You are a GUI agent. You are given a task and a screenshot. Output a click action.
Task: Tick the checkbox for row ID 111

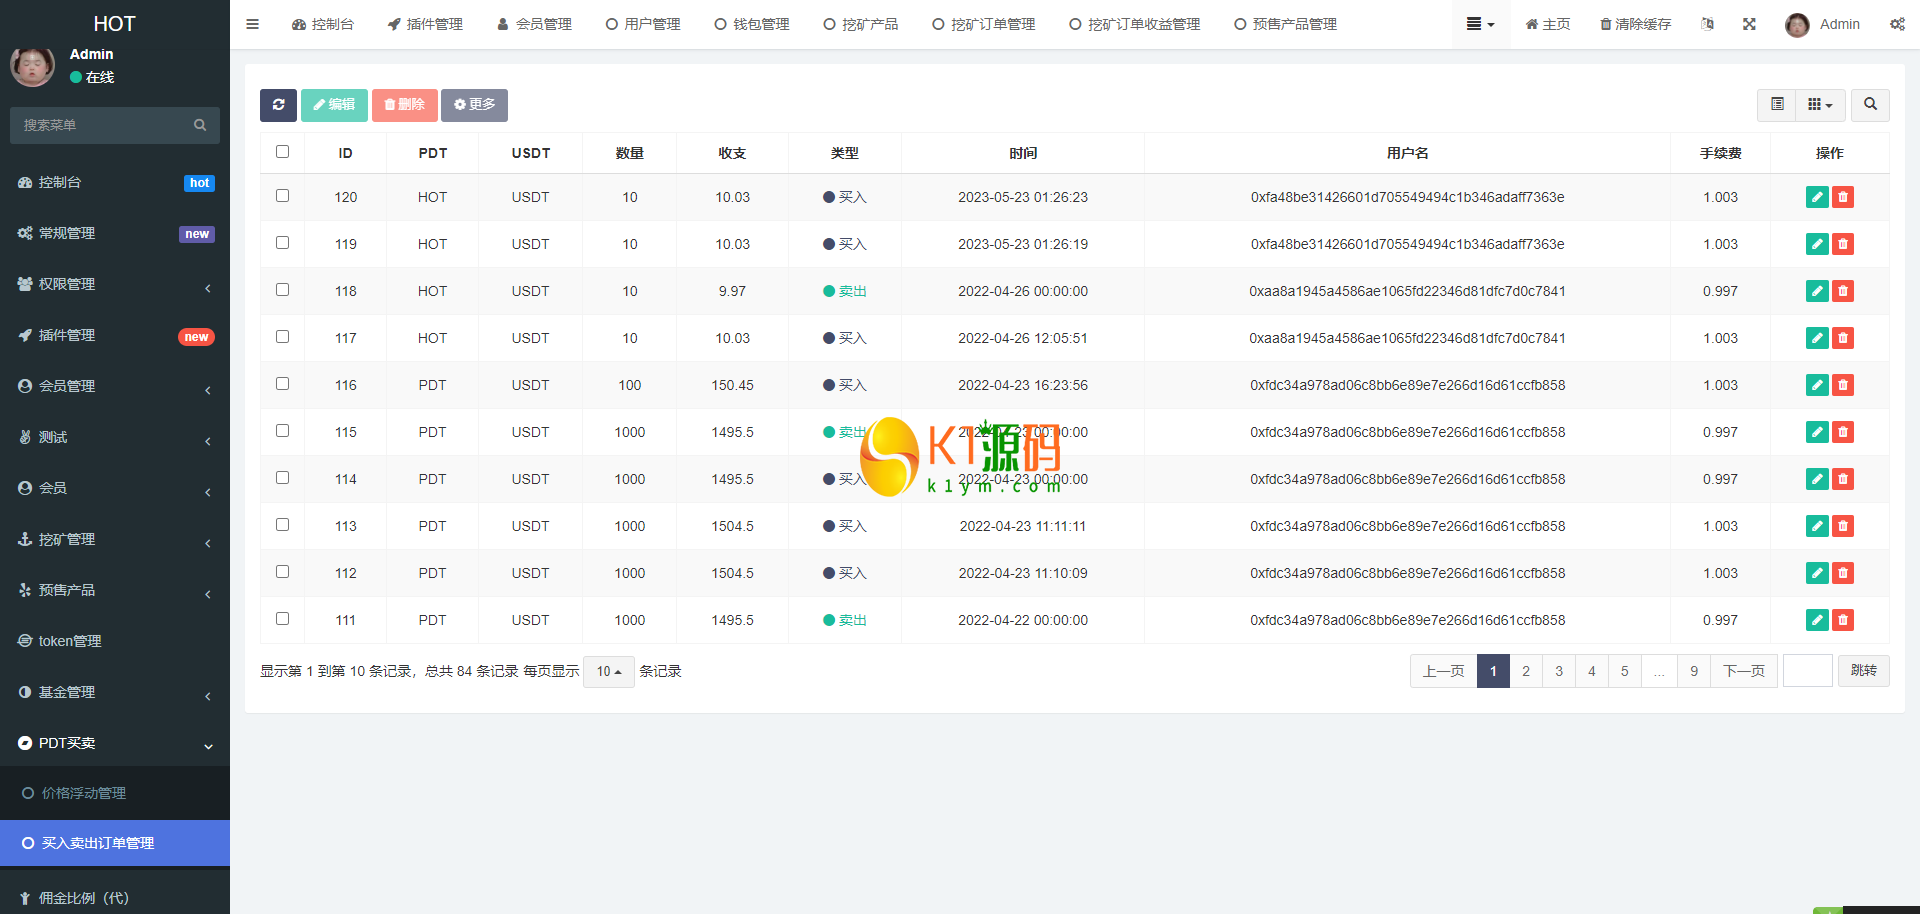point(282,619)
